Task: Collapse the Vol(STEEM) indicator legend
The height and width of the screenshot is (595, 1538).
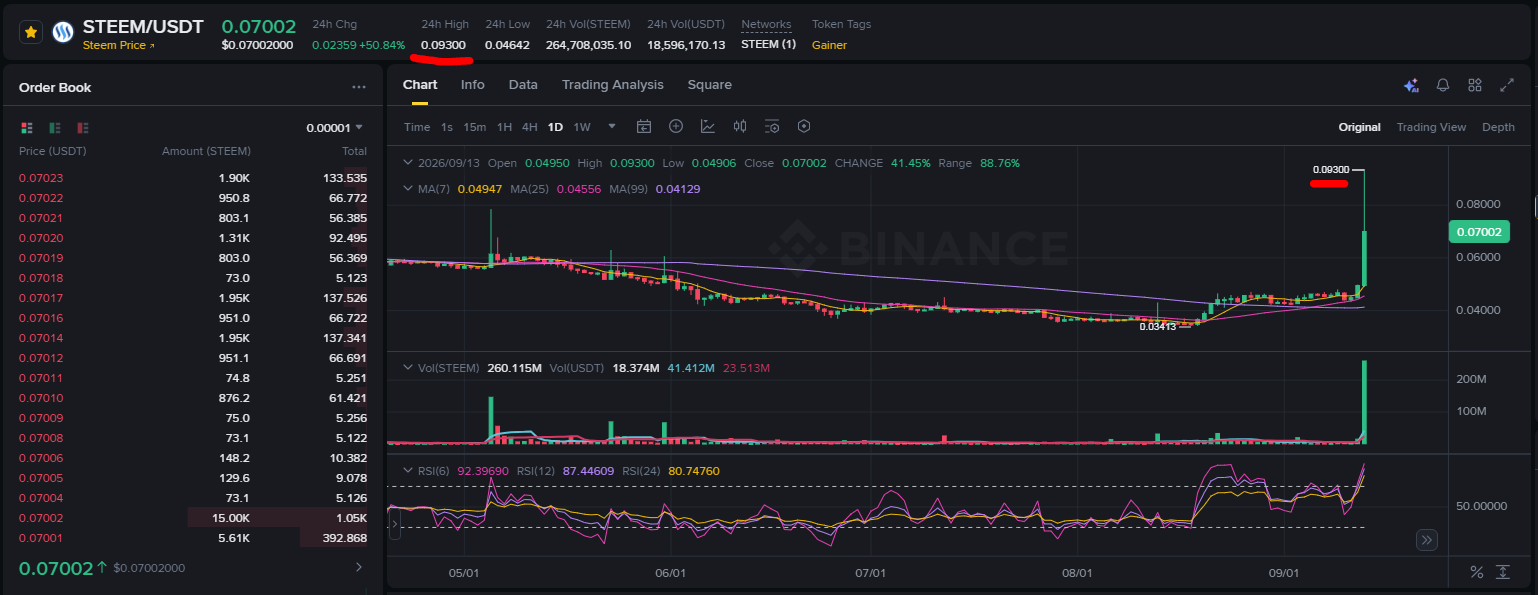Action: [x=406, y=368]
